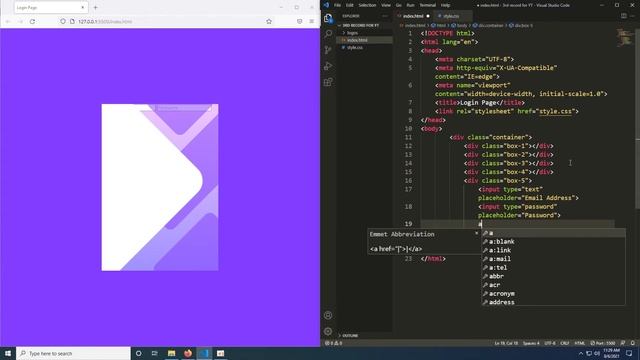The width and height of the screenshot is (640, 360).
Task: Click the site shield icon in address bar
Action: (63, 21)
